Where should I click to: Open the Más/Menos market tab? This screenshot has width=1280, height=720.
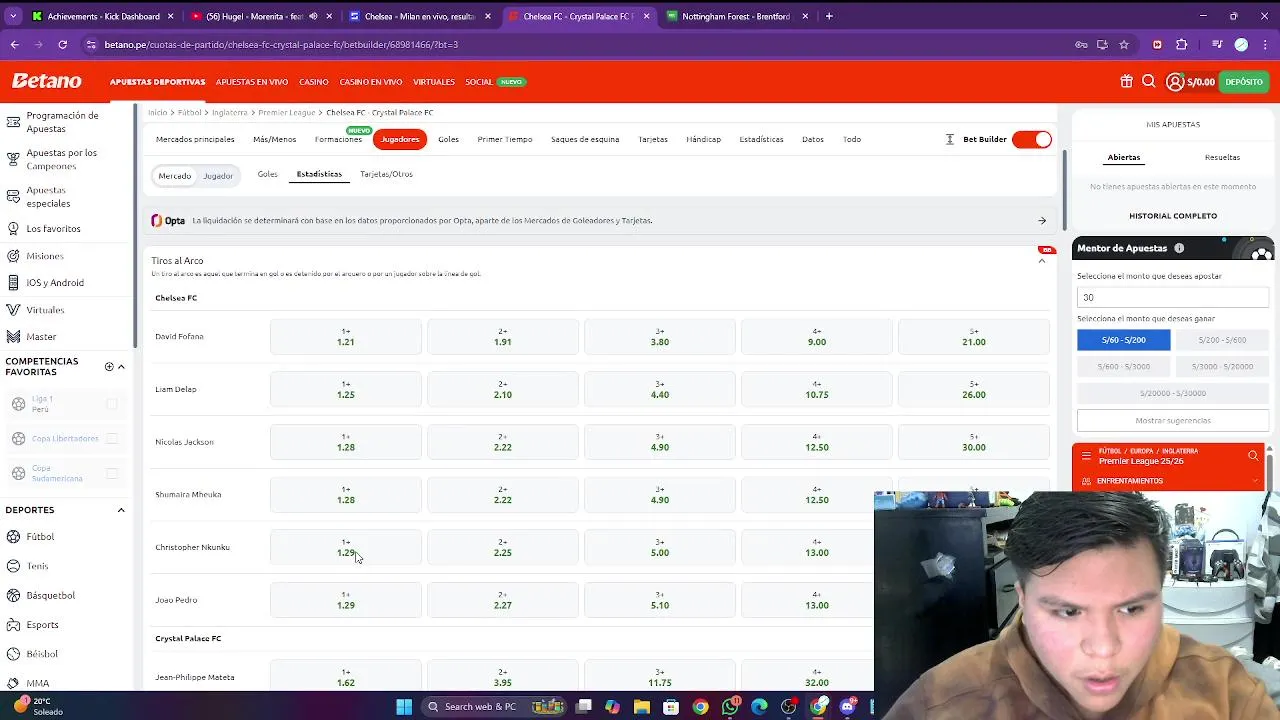[x=274, y=139]
